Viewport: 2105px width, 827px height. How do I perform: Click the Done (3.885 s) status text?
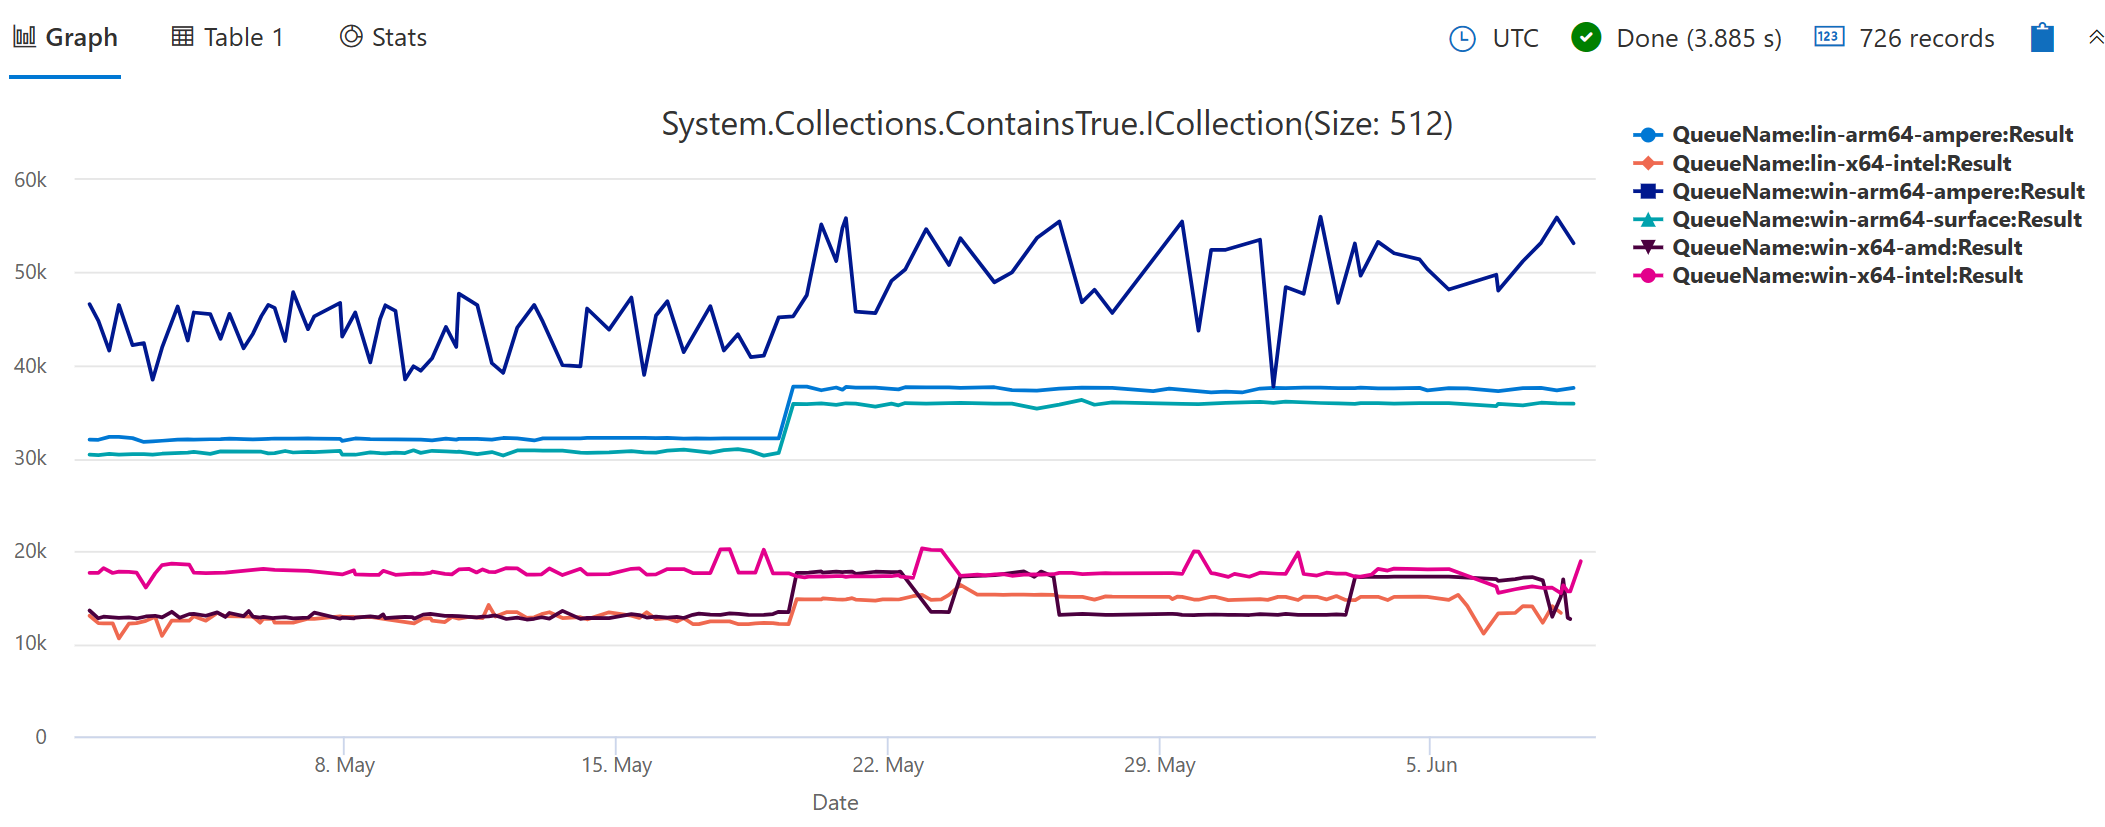pyautogui.click(x=1700, y=37)
